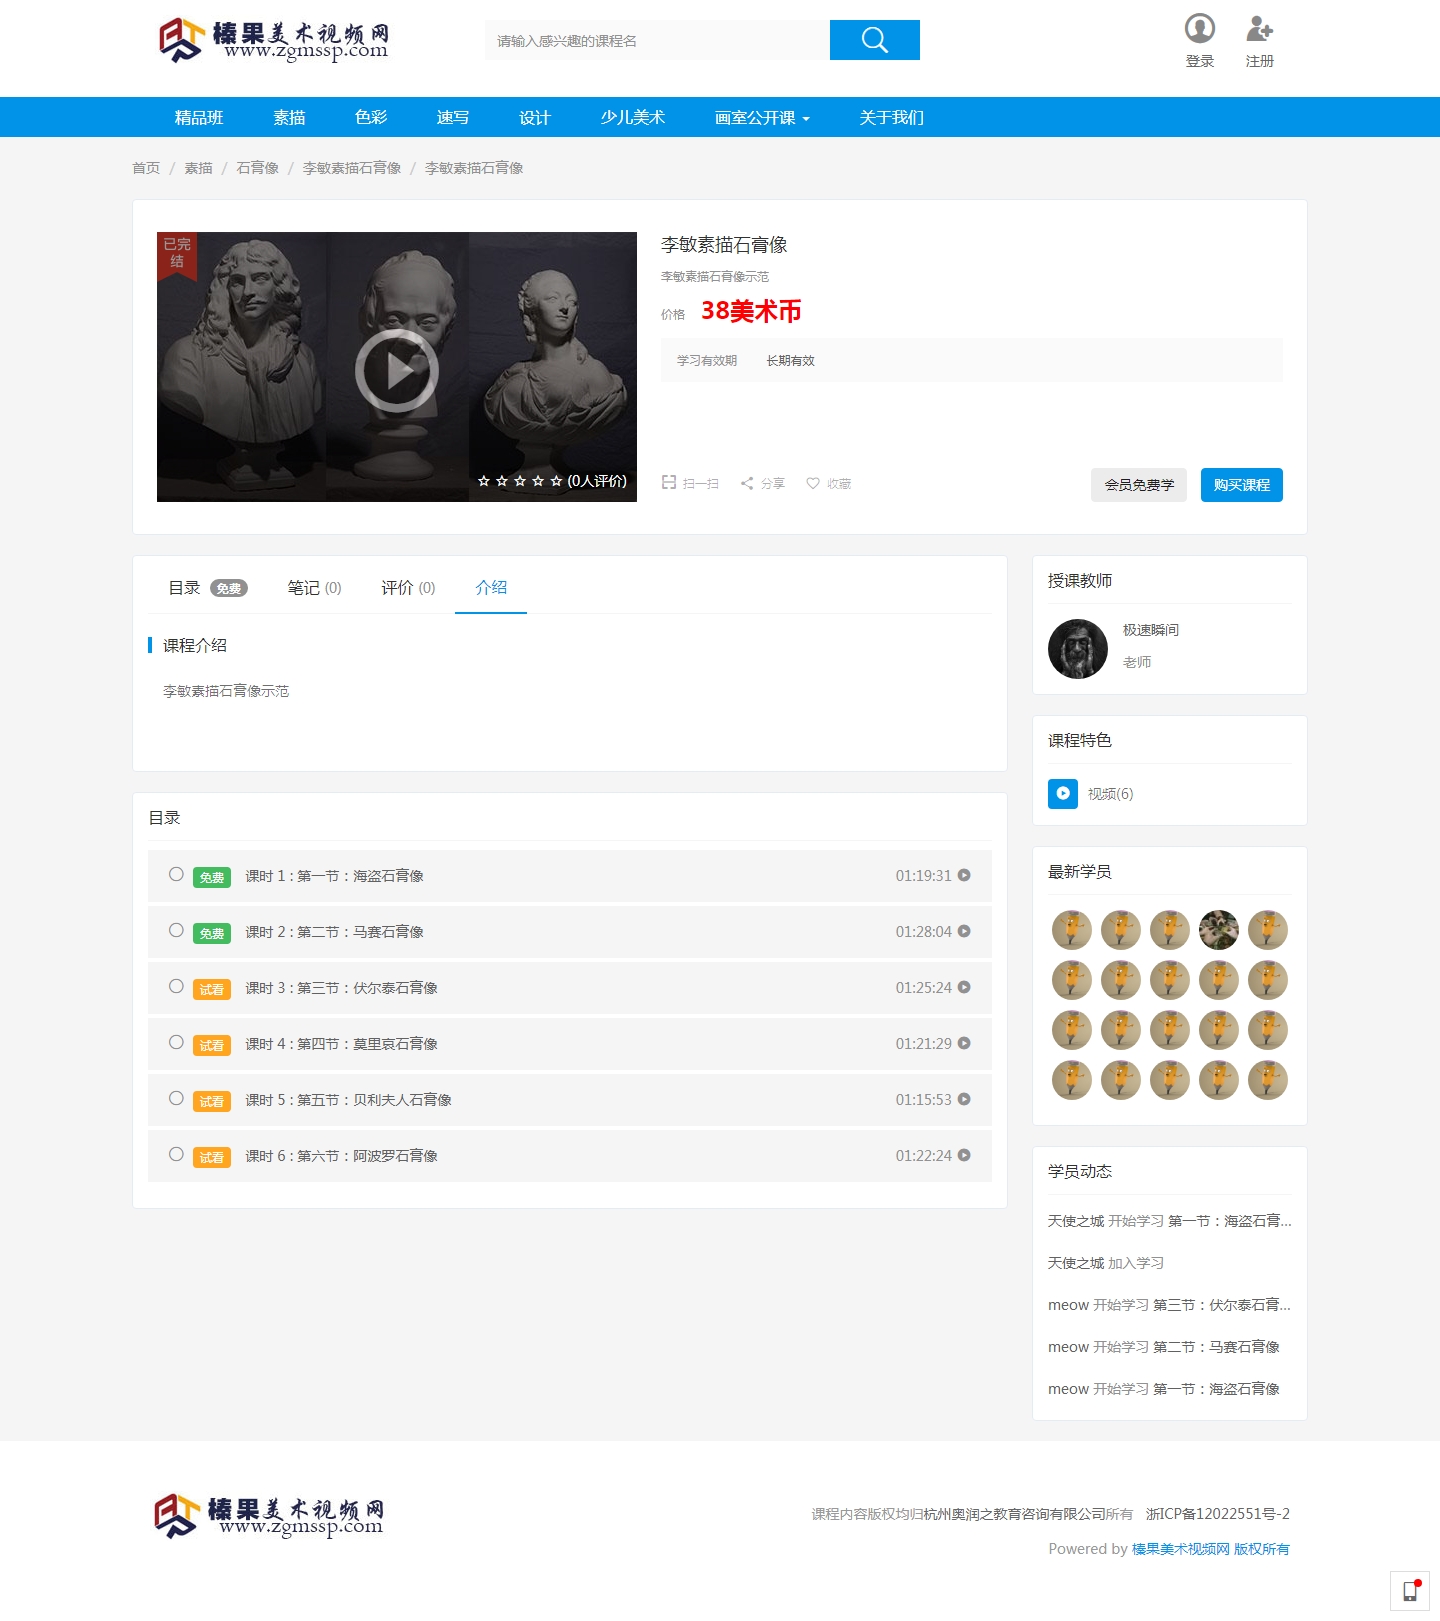Click the 视频(6) feature label
Image resolution: width=1440 pixels, height=1621 pixels.
point(1110,794)
